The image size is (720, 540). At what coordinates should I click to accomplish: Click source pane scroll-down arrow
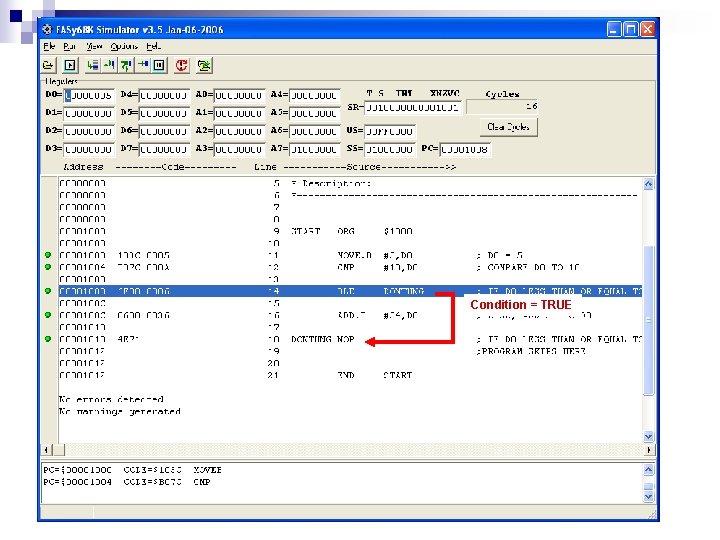click(648, 436)
